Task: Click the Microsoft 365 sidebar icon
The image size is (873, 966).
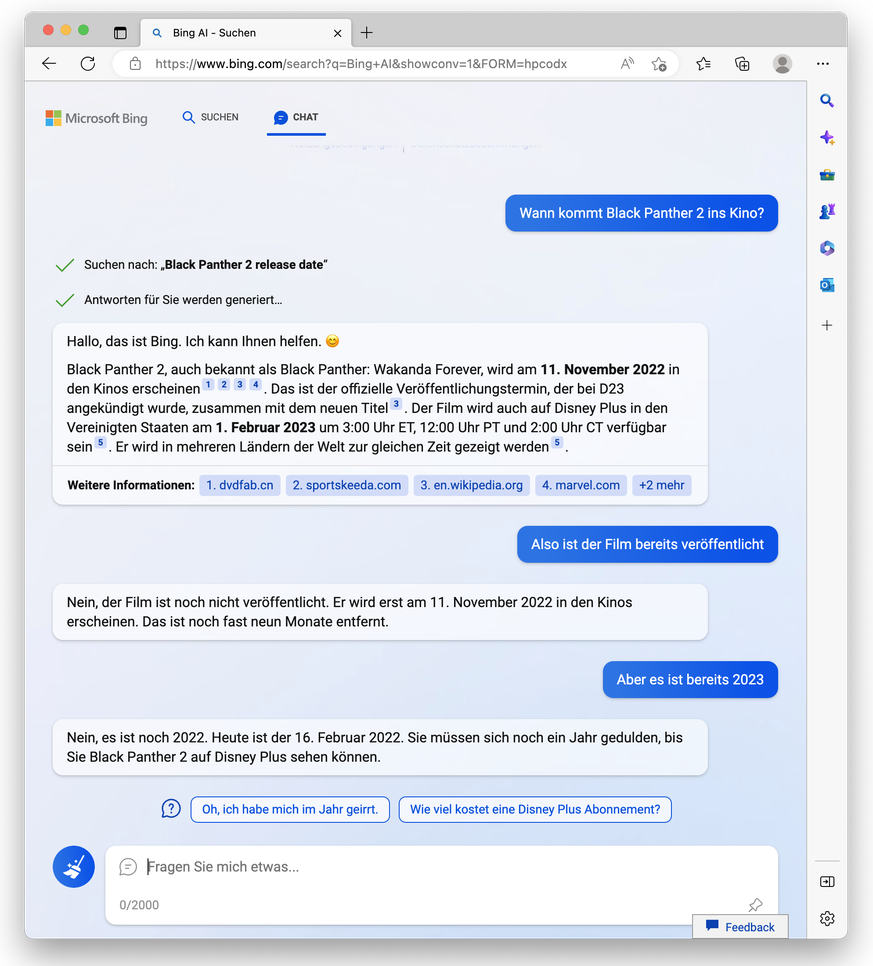Action: coord(827,248)
